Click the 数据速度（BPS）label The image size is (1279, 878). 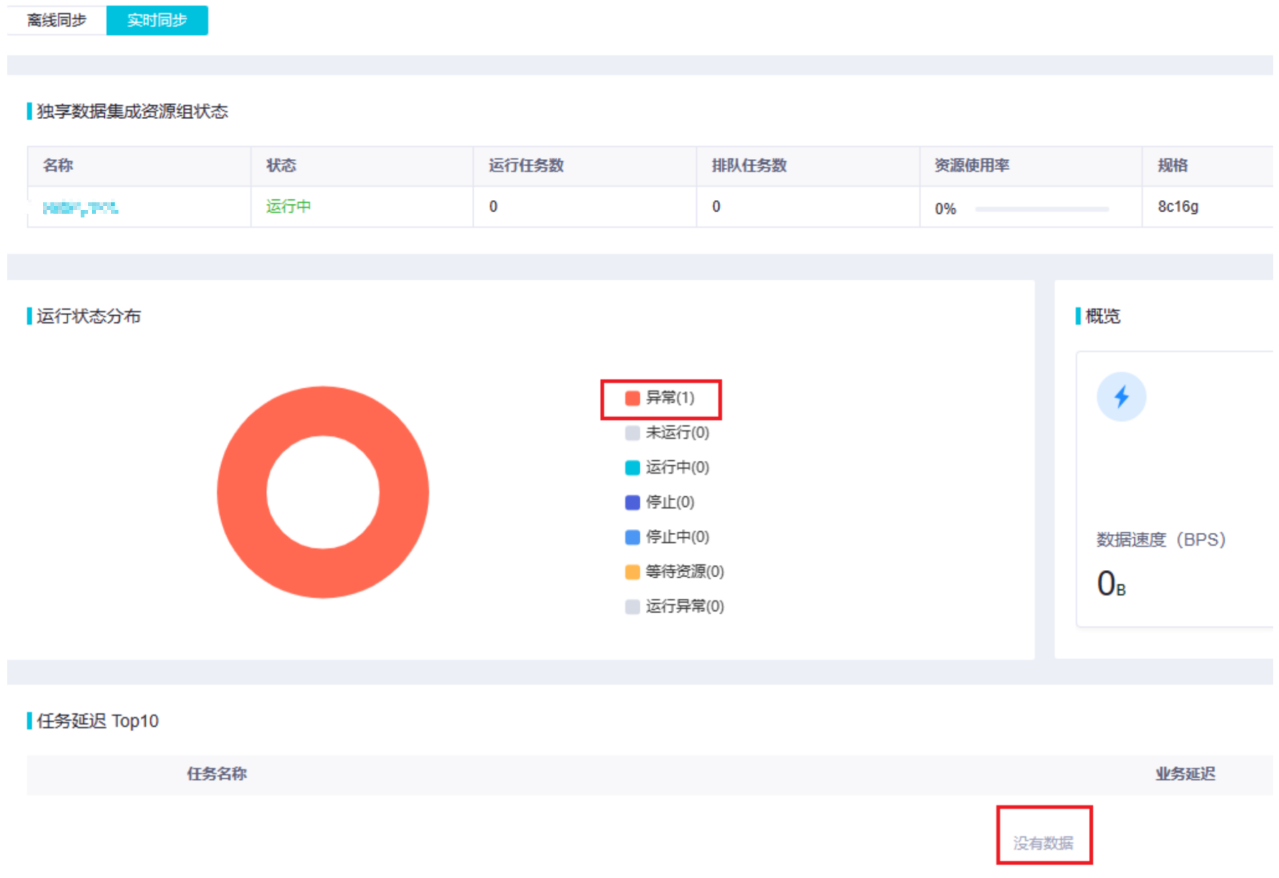point(1161,540)
